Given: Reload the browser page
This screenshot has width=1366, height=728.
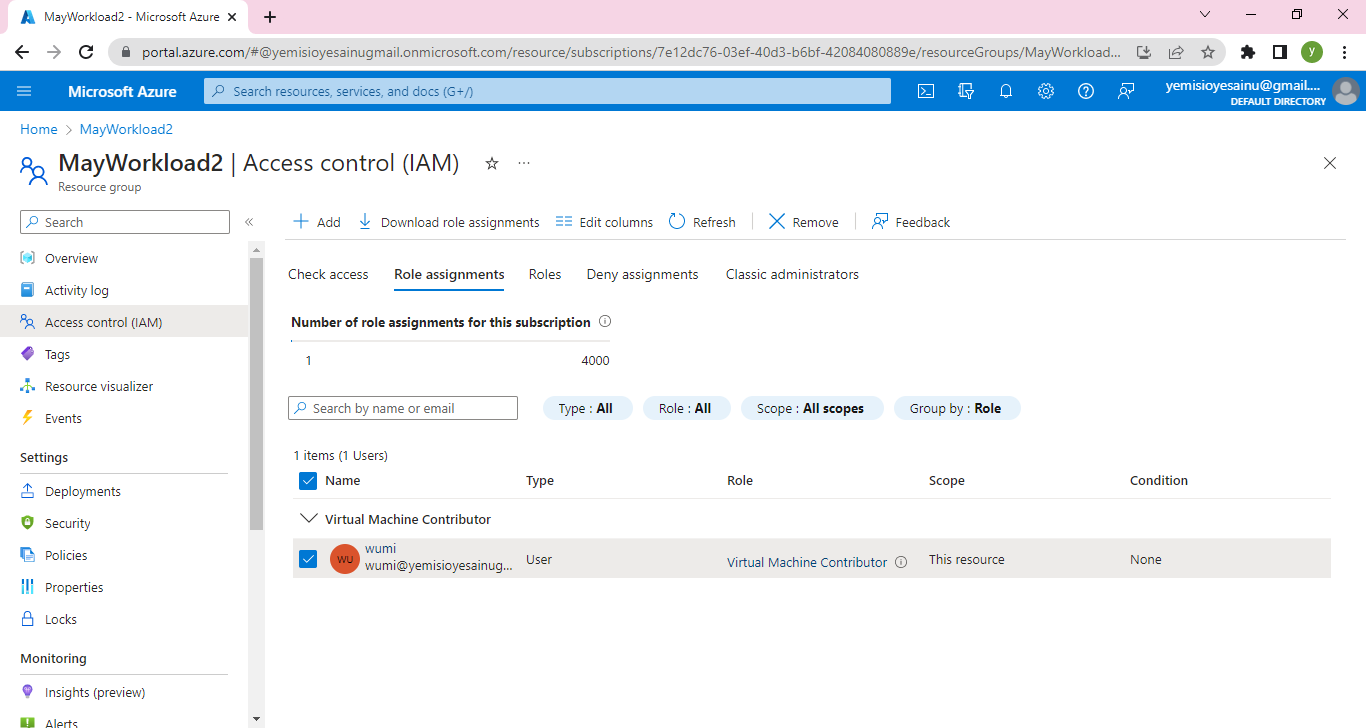Looking at the screenshot, I should click(86, 52).
